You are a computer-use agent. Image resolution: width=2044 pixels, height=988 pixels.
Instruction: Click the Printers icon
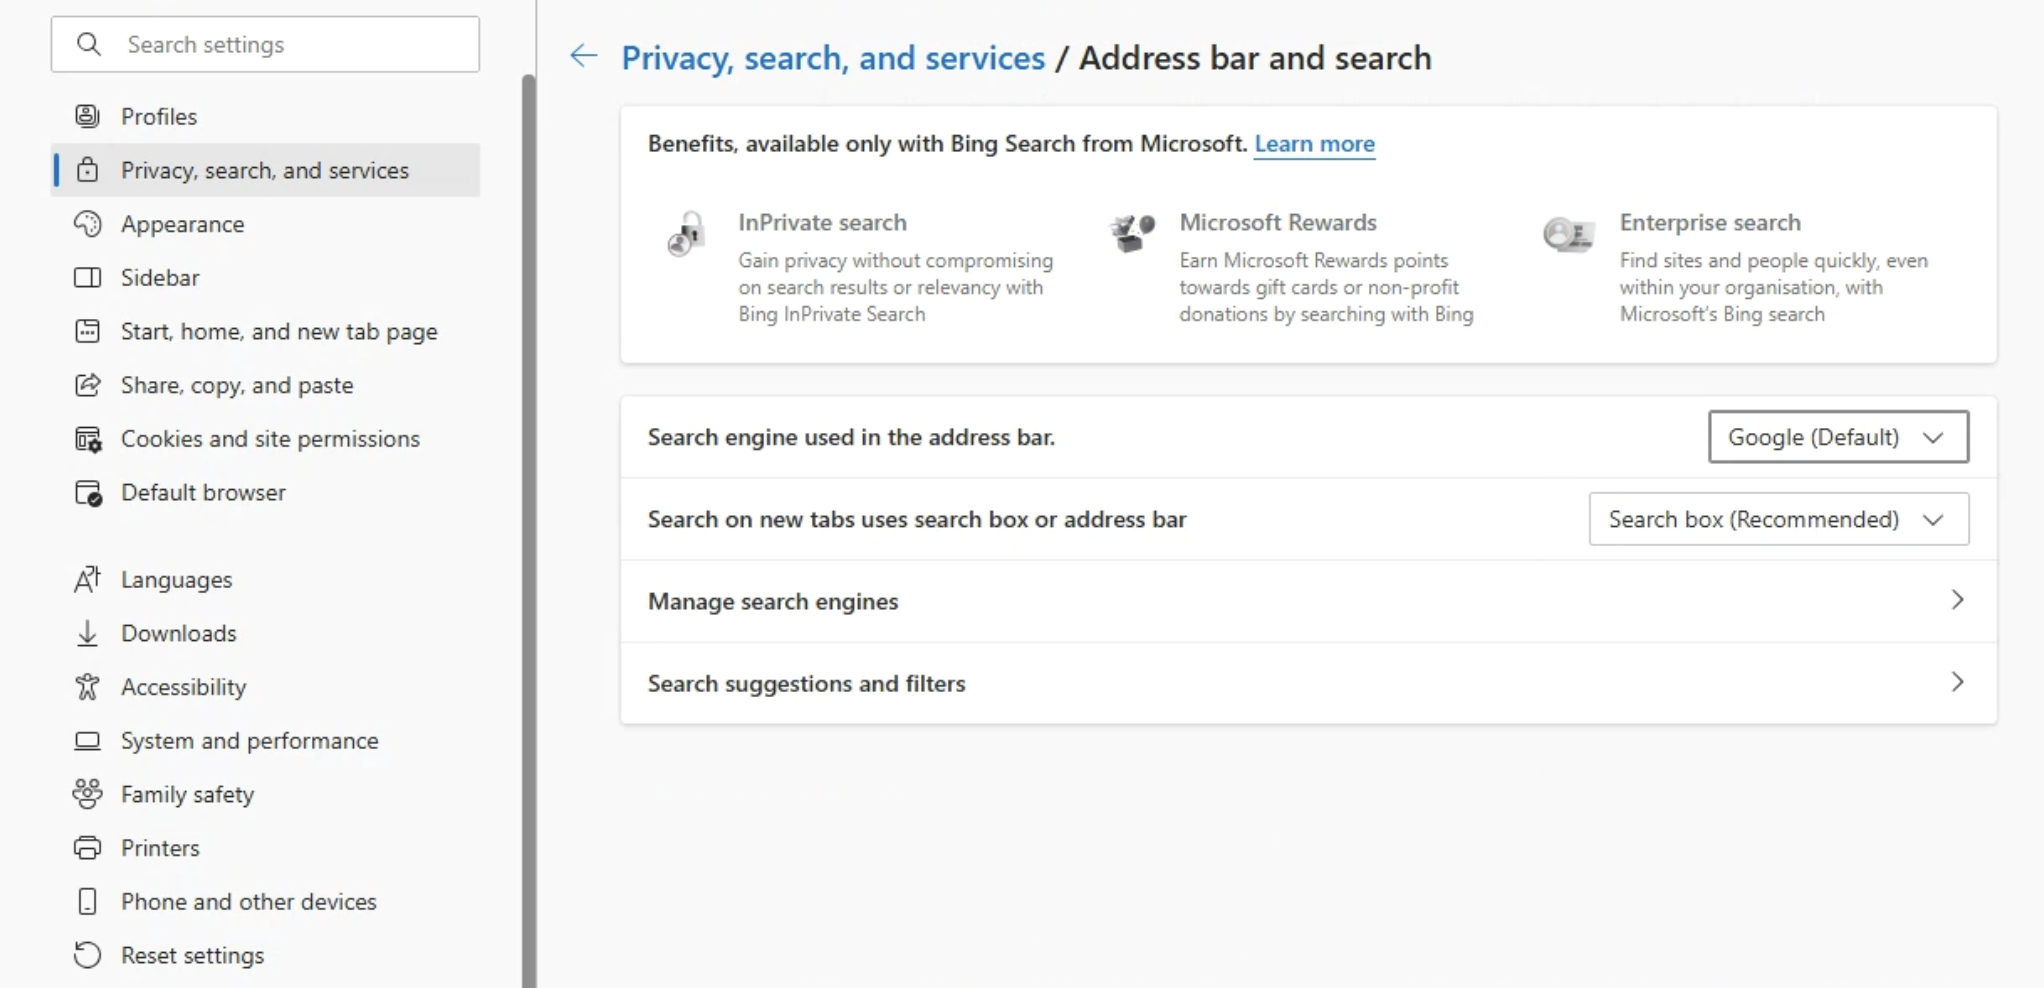pyautogui.click(x=88, y=848)
